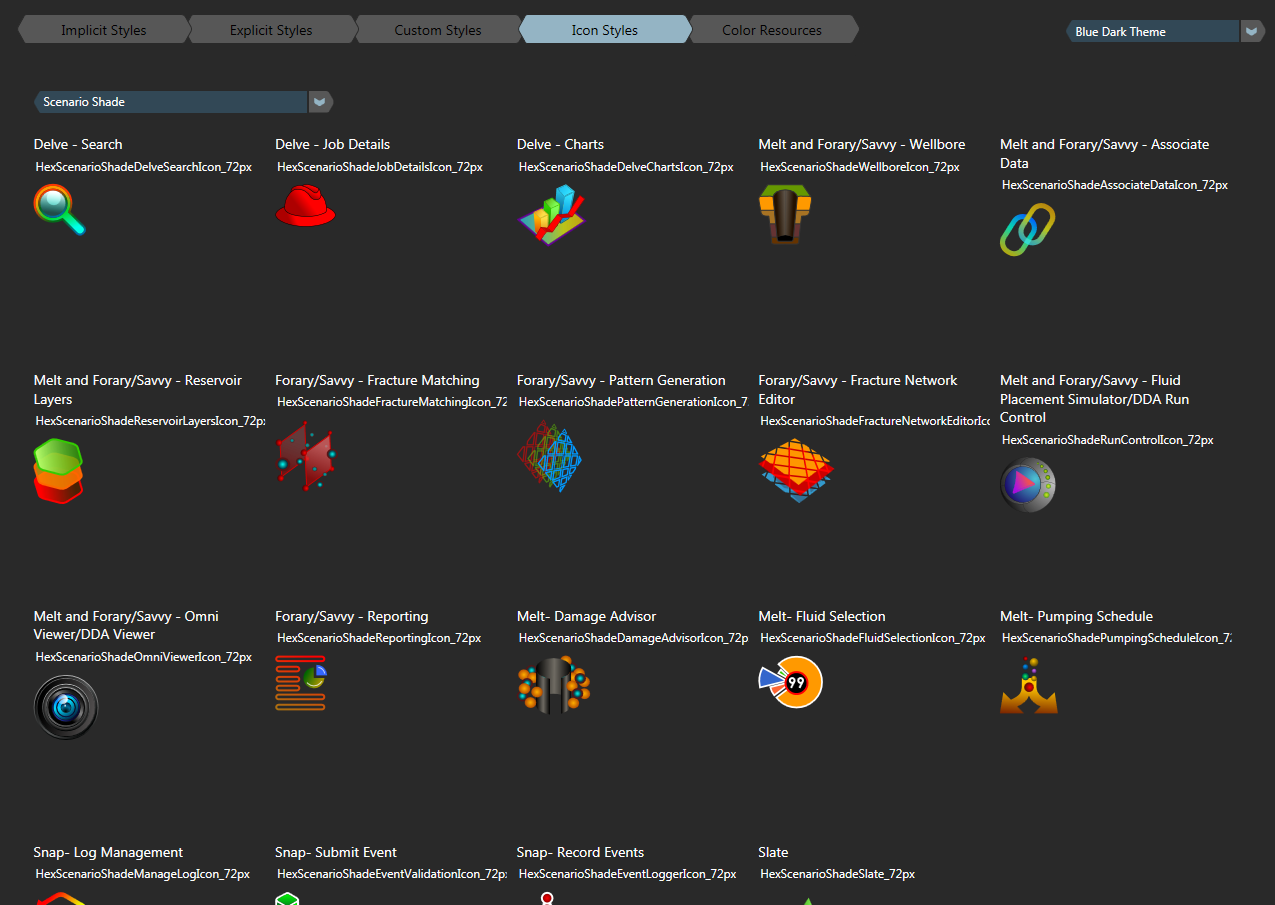Click 'Melt and Forary/Savvy - Wellbore' label

coord(862,144)
